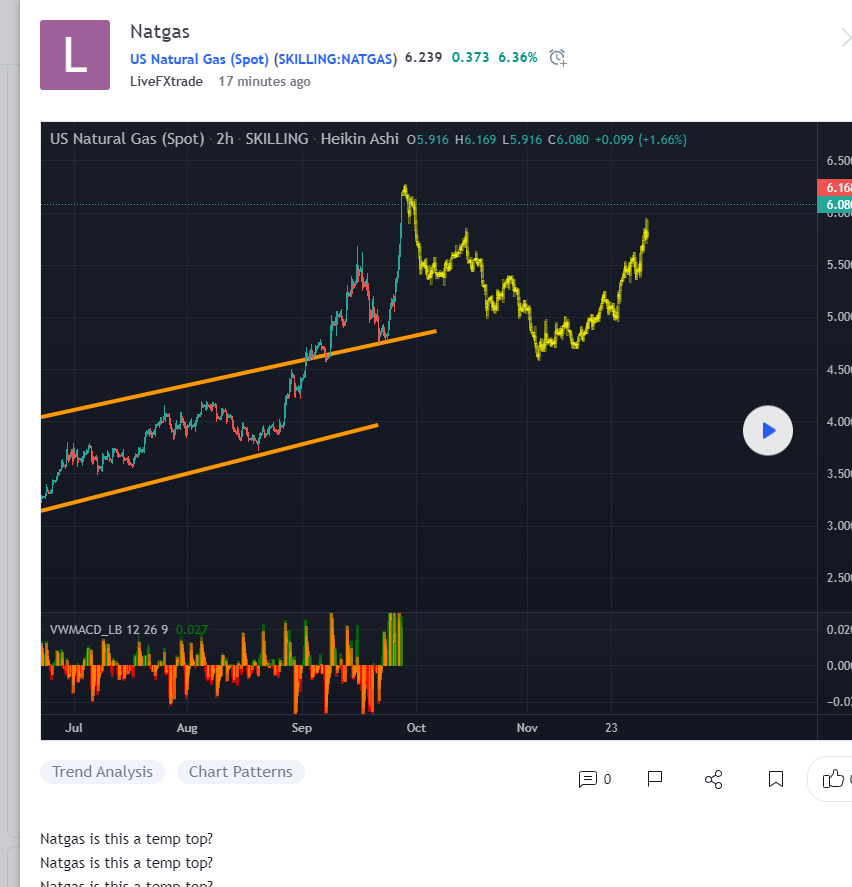This screenshot has height=887, width=852.
Task: Open LiveFXtrade author profile
Action: 166,81
